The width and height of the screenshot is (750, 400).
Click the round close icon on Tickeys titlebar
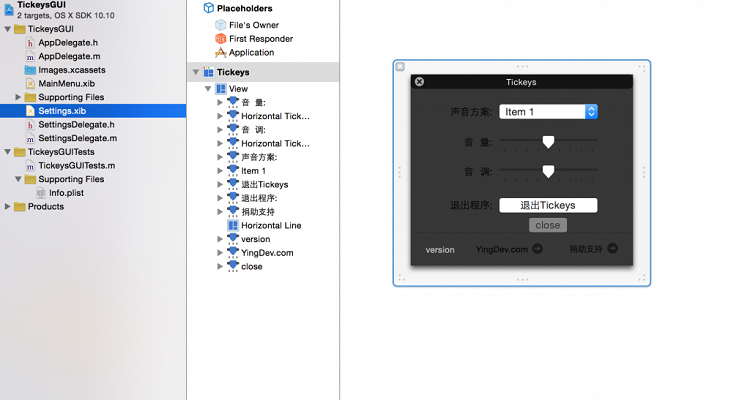click(419, 82)
